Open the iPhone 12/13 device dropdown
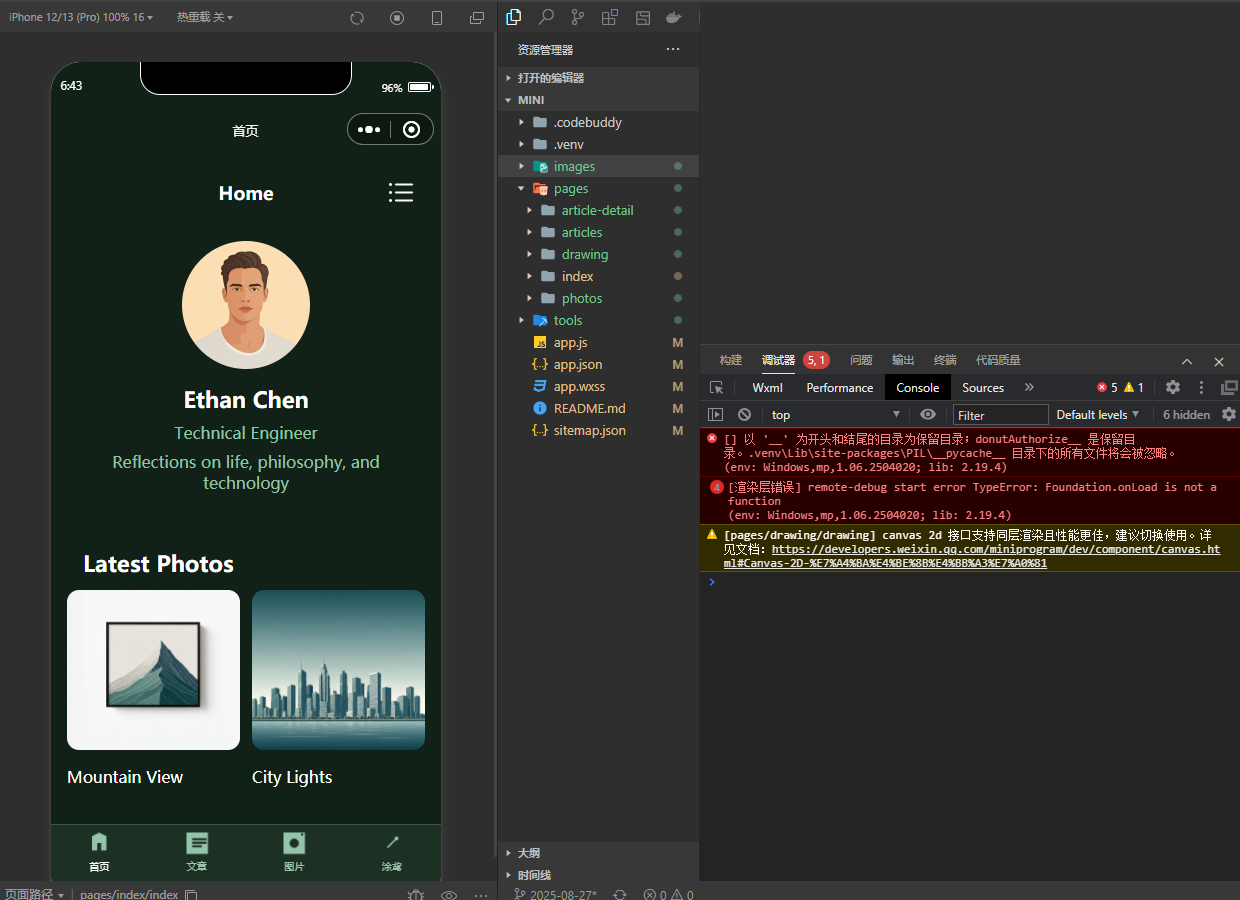Viewport: 1240px width, 900px height. tap(81, 17)
